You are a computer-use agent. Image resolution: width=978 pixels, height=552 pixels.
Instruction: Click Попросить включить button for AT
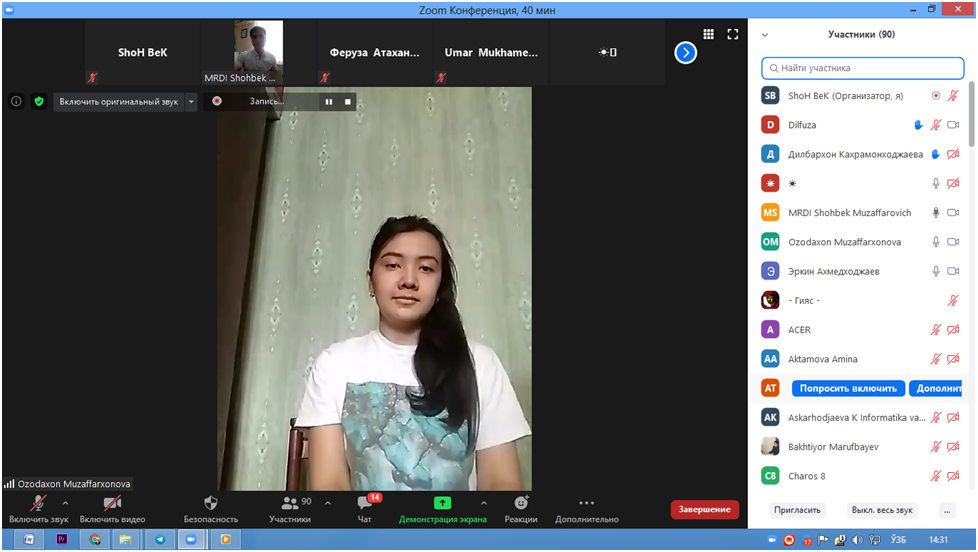pos(848,388)
